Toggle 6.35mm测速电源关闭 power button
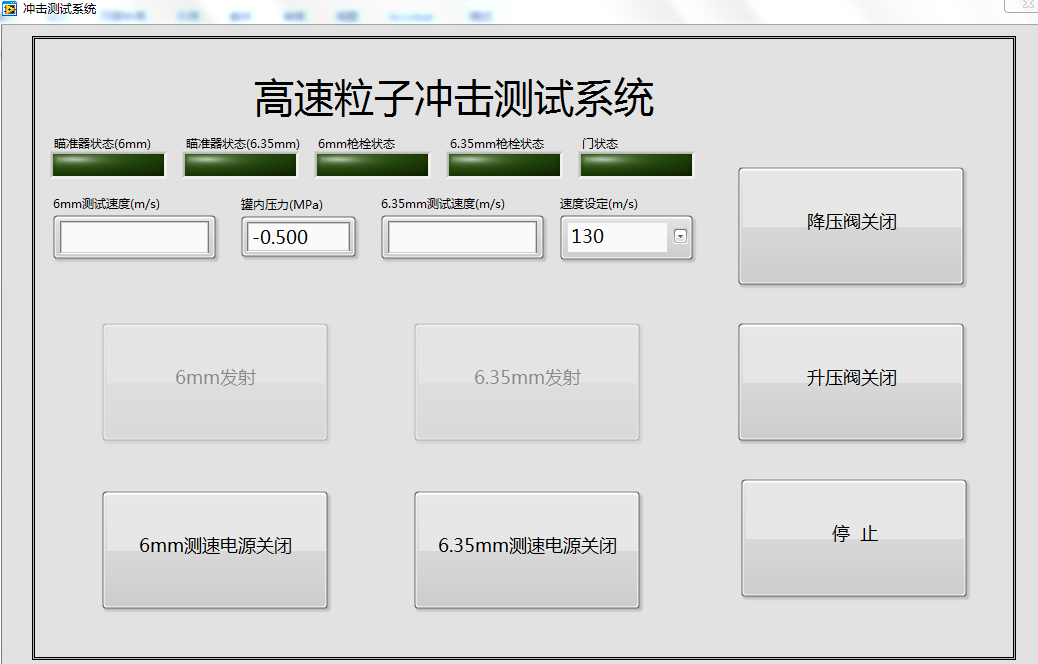This screenshot has width=1038, height=664. tap(527, 549)
